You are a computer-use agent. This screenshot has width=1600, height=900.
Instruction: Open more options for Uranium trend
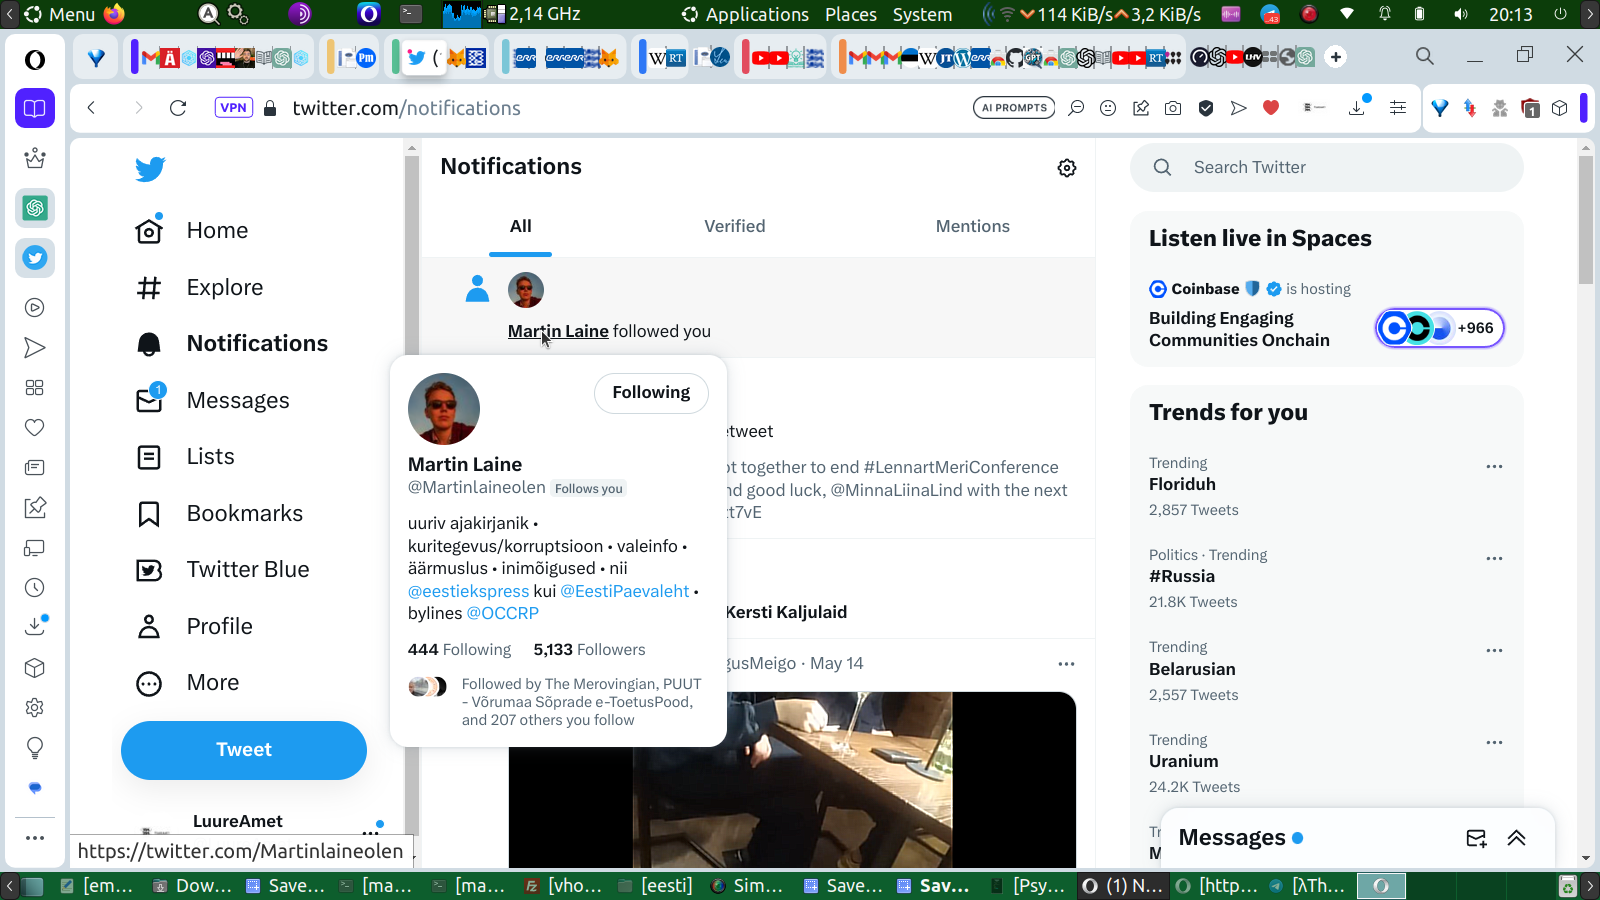coord(1494,743)
